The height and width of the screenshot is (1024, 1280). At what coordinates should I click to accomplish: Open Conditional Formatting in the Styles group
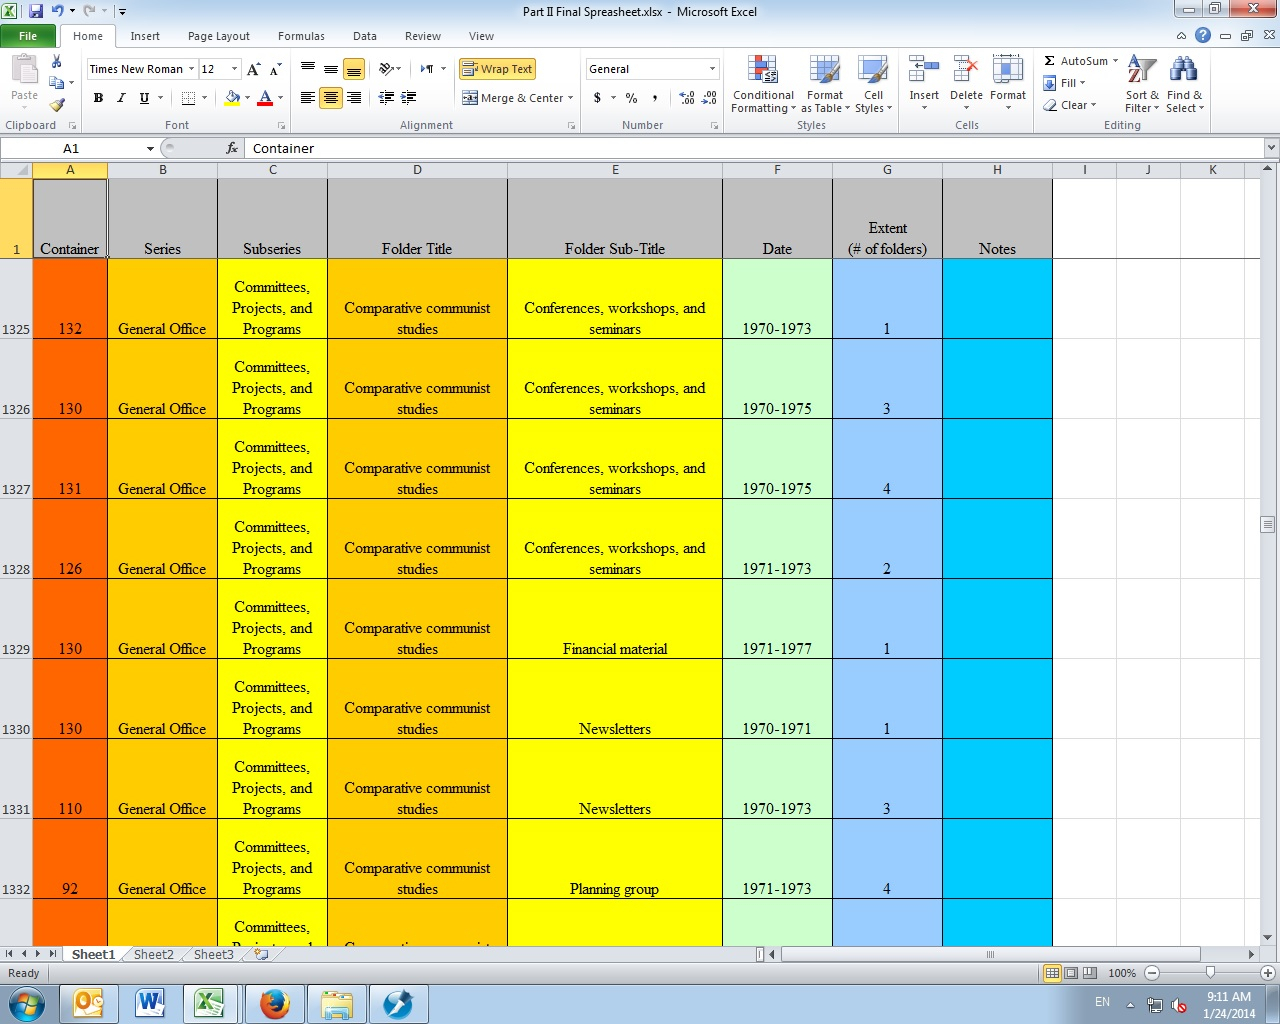point(762,85)
